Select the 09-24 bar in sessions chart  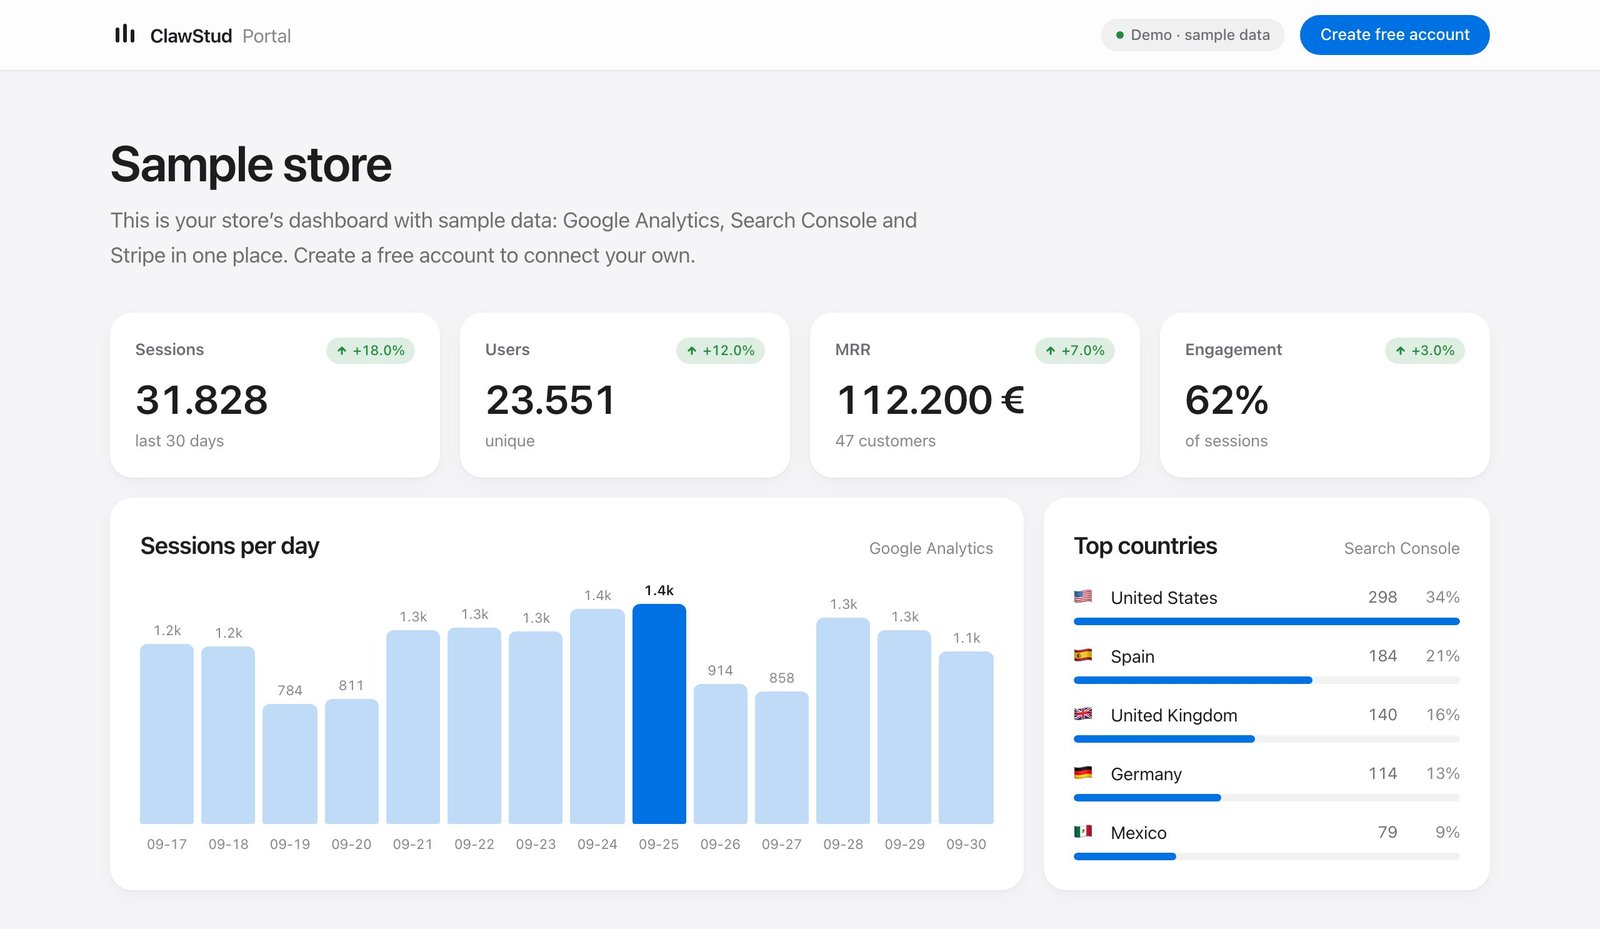597,717
